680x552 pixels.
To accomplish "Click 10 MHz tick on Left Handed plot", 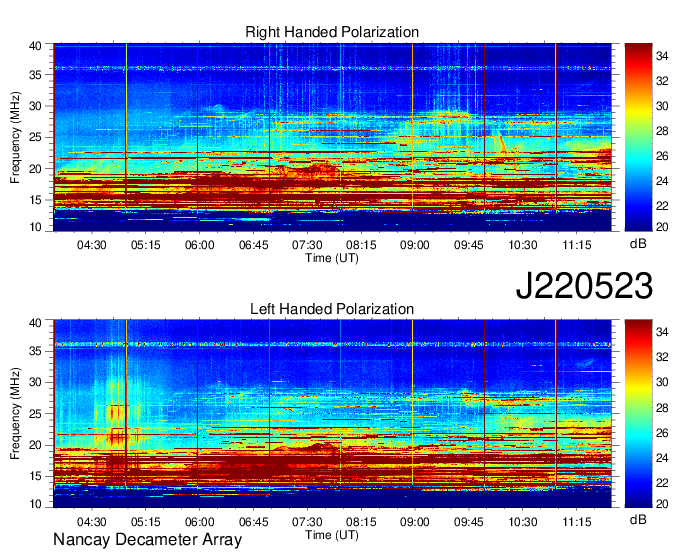I will pyautogui.click(x=36, y=504).
